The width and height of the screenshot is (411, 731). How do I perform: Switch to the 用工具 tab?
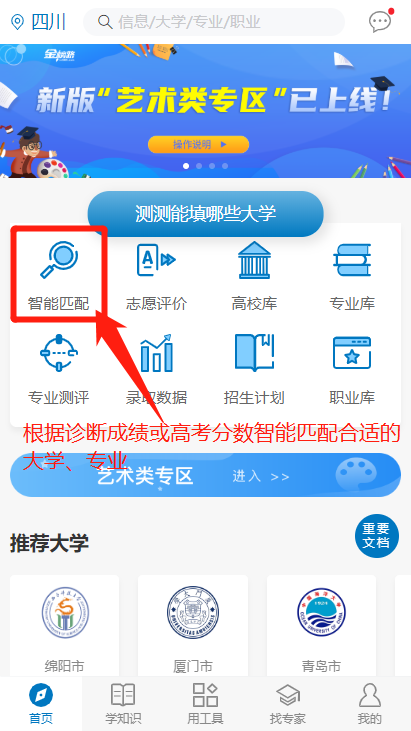(x=206, y=704)
